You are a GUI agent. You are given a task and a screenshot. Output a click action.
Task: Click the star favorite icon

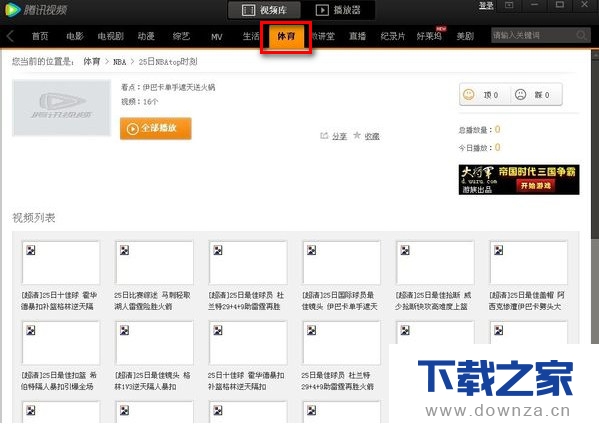[357, 135]
